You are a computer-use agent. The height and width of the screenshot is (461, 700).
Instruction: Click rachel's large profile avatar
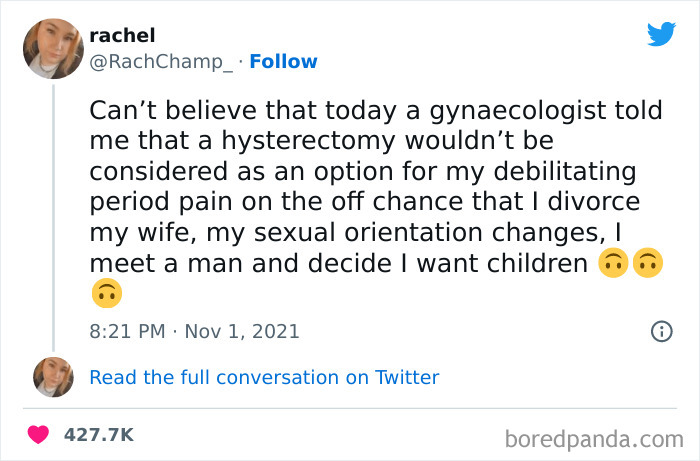[x=53, y=47]
